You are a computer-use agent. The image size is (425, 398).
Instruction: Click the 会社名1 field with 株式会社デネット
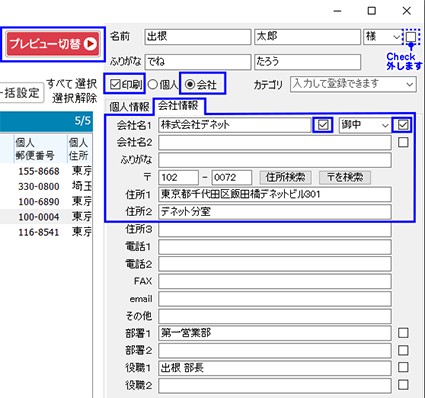click(235, 125)
